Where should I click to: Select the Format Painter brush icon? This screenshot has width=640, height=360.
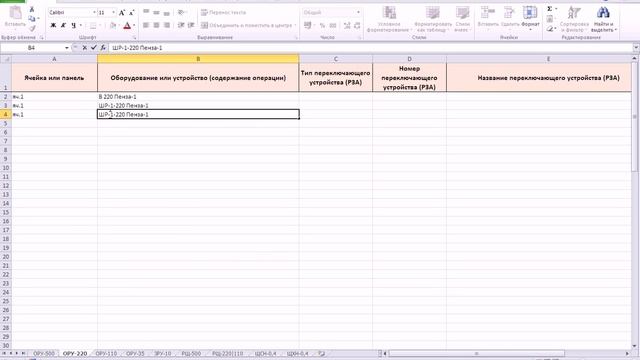pyautogui.click(x=32, y=28)
